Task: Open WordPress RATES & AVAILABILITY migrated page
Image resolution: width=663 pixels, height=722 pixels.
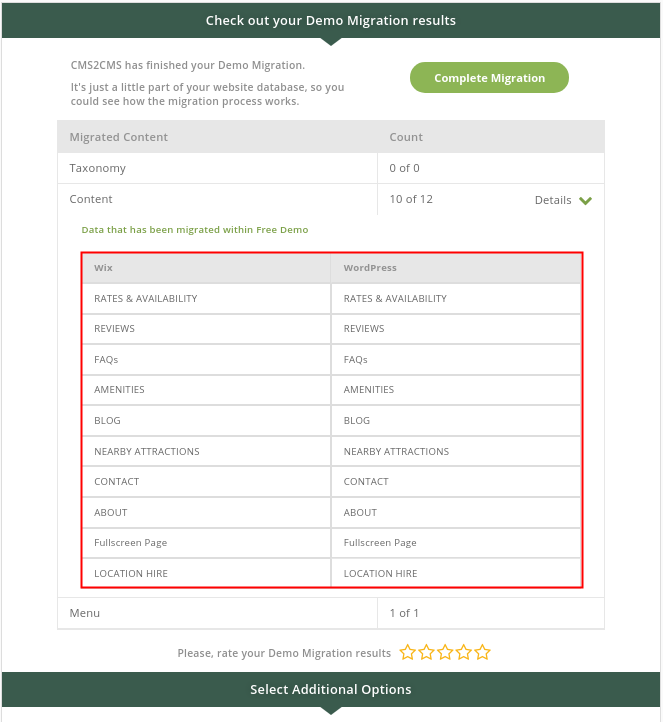Action: click(395, 298)
